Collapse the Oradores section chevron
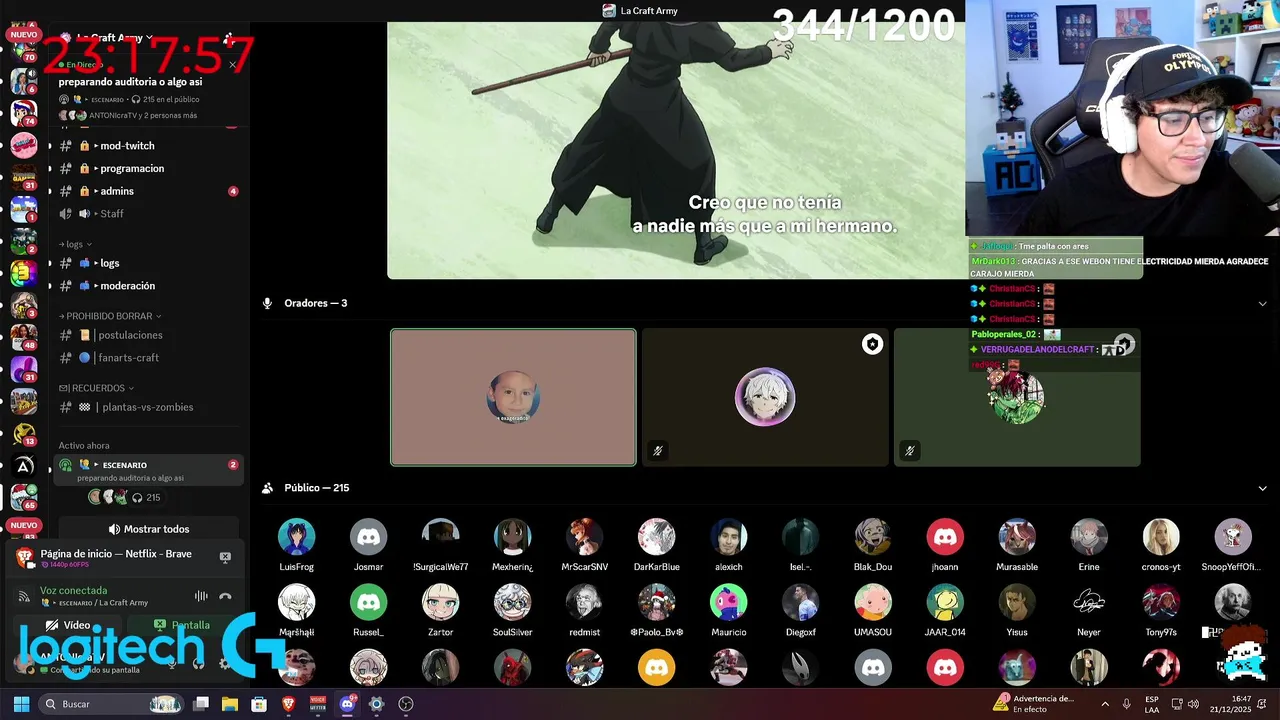The image size is (1280, 720). (x=1262, y=304)
